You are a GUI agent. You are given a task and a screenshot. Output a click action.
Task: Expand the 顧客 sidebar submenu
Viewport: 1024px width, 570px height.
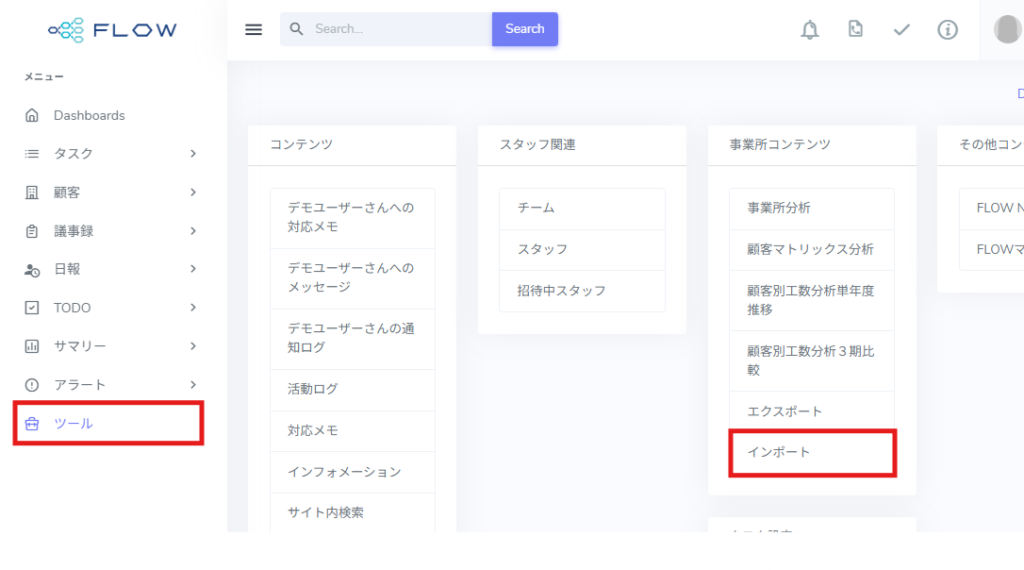193,192
